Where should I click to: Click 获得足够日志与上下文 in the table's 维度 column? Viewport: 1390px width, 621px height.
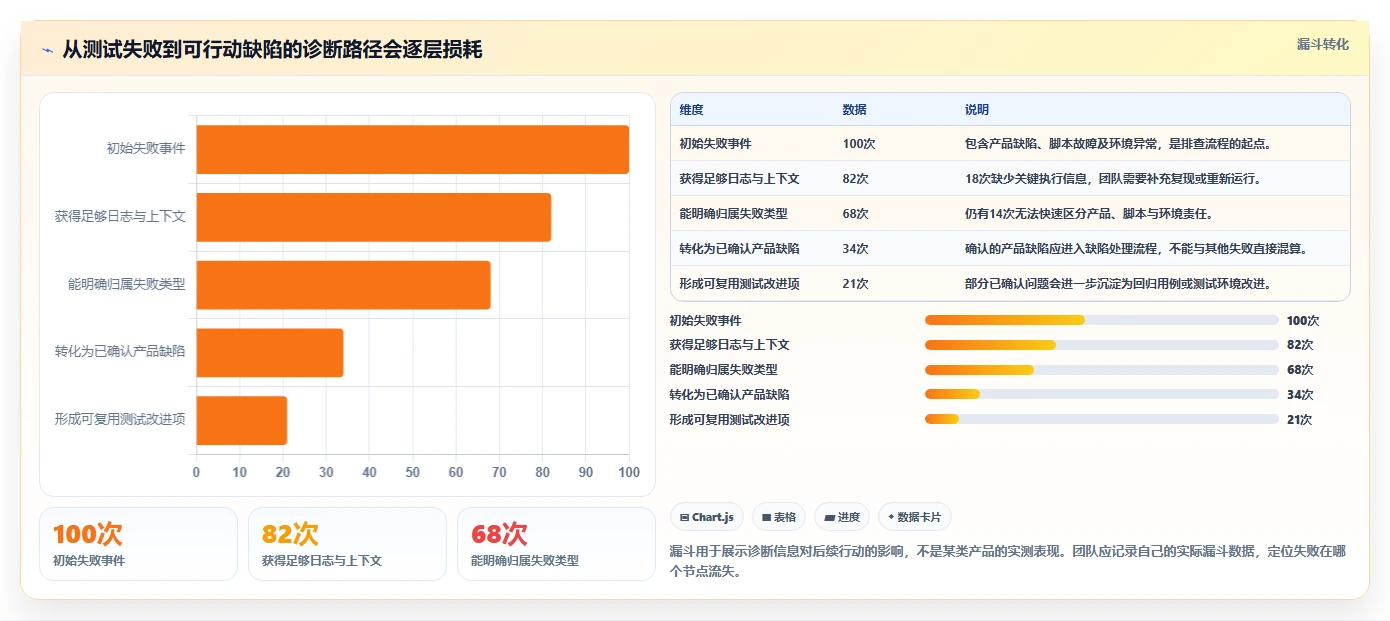[x=739, y=179]
